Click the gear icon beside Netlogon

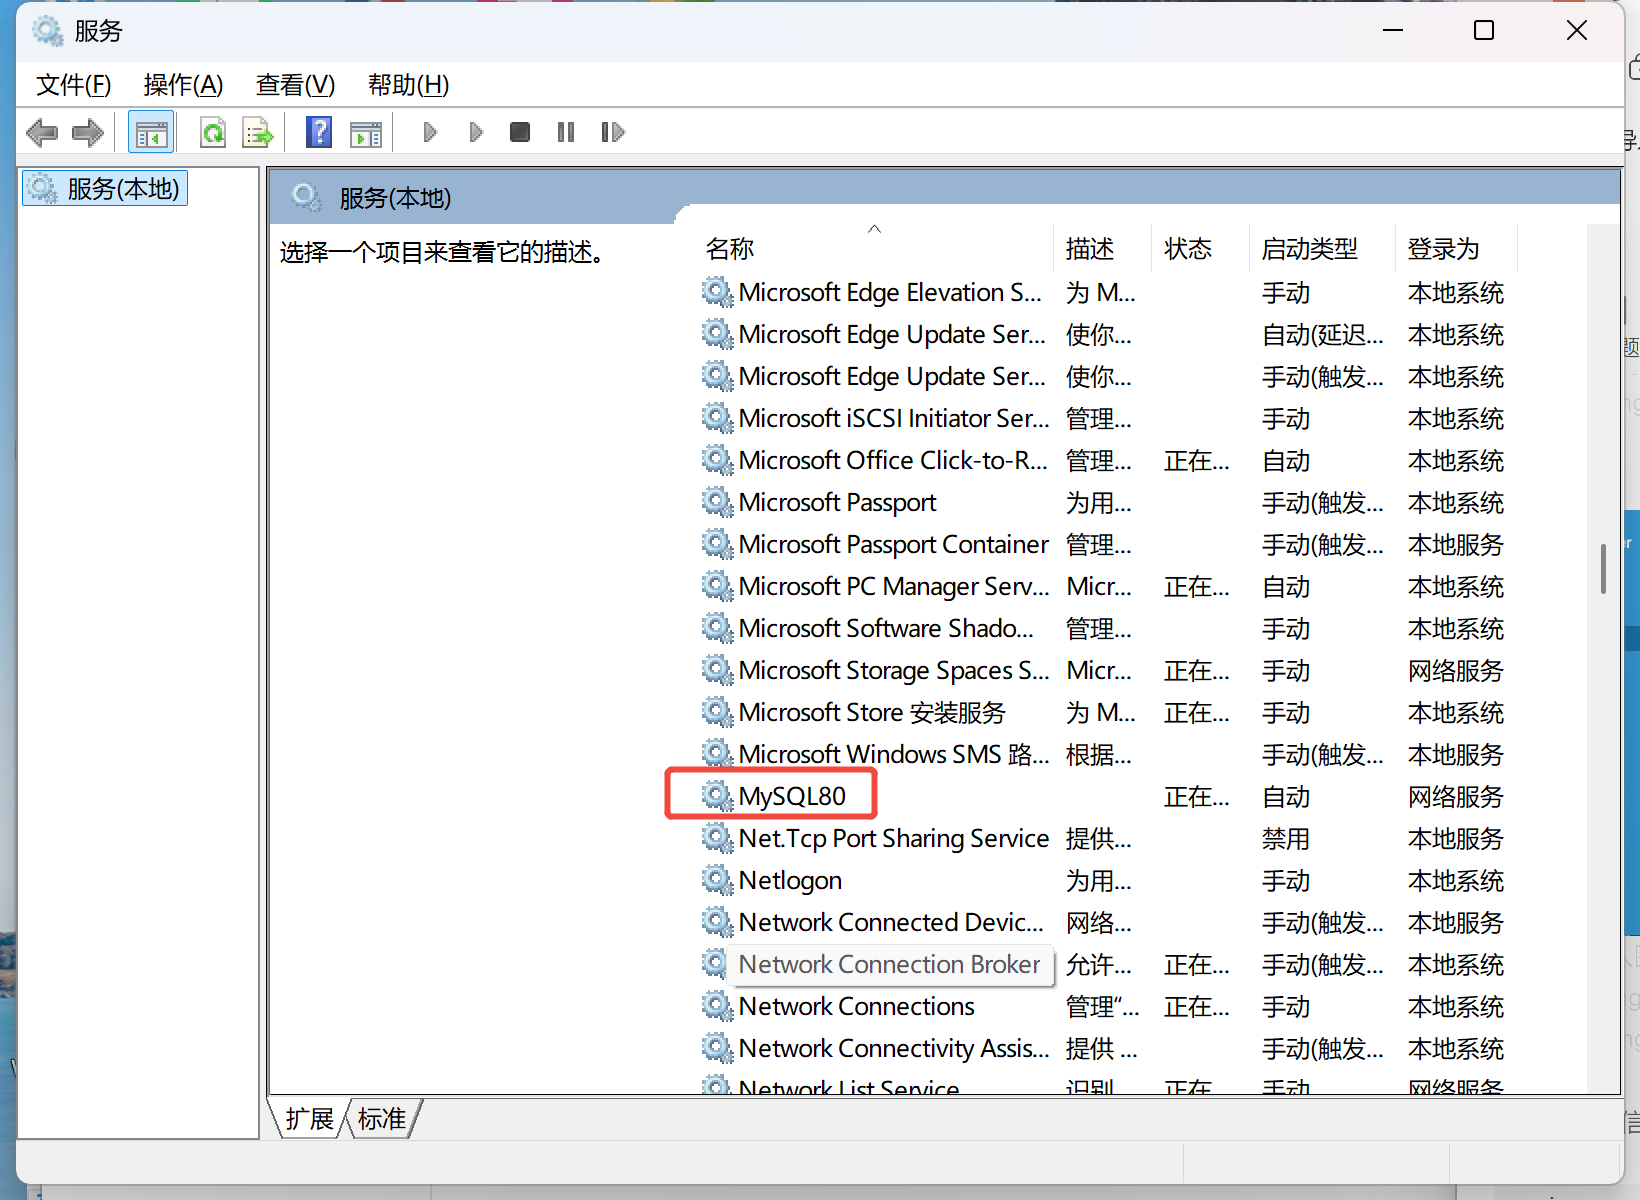(x=716, y=880)
